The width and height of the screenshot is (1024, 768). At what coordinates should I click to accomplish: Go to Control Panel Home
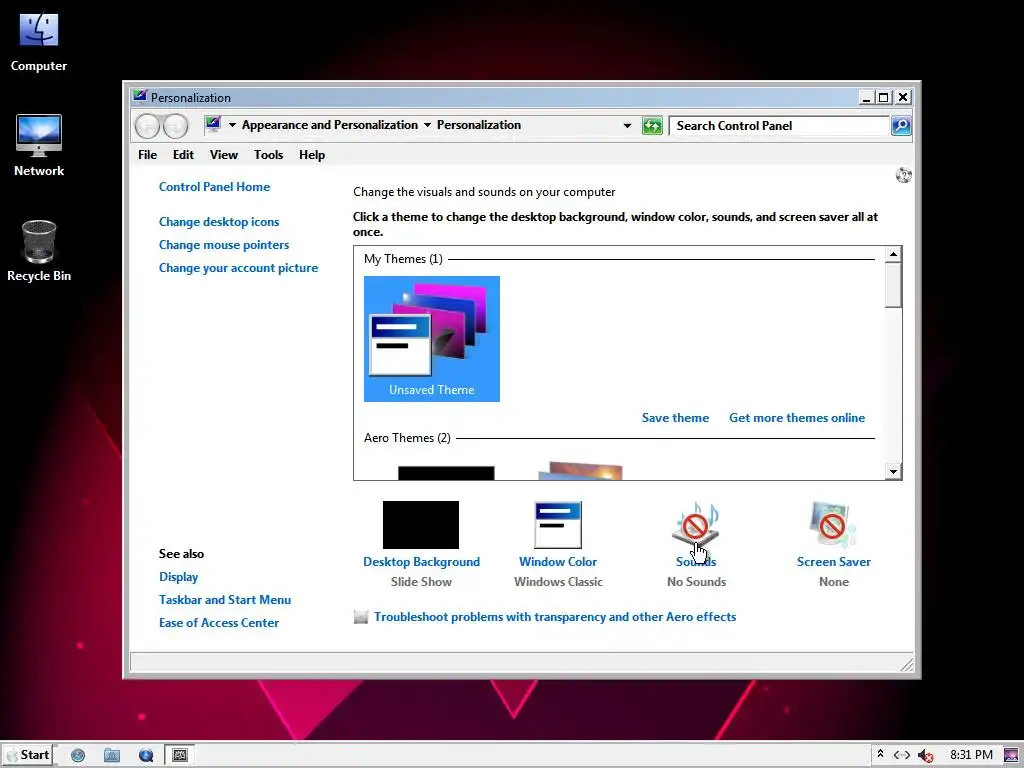[214, 187]
